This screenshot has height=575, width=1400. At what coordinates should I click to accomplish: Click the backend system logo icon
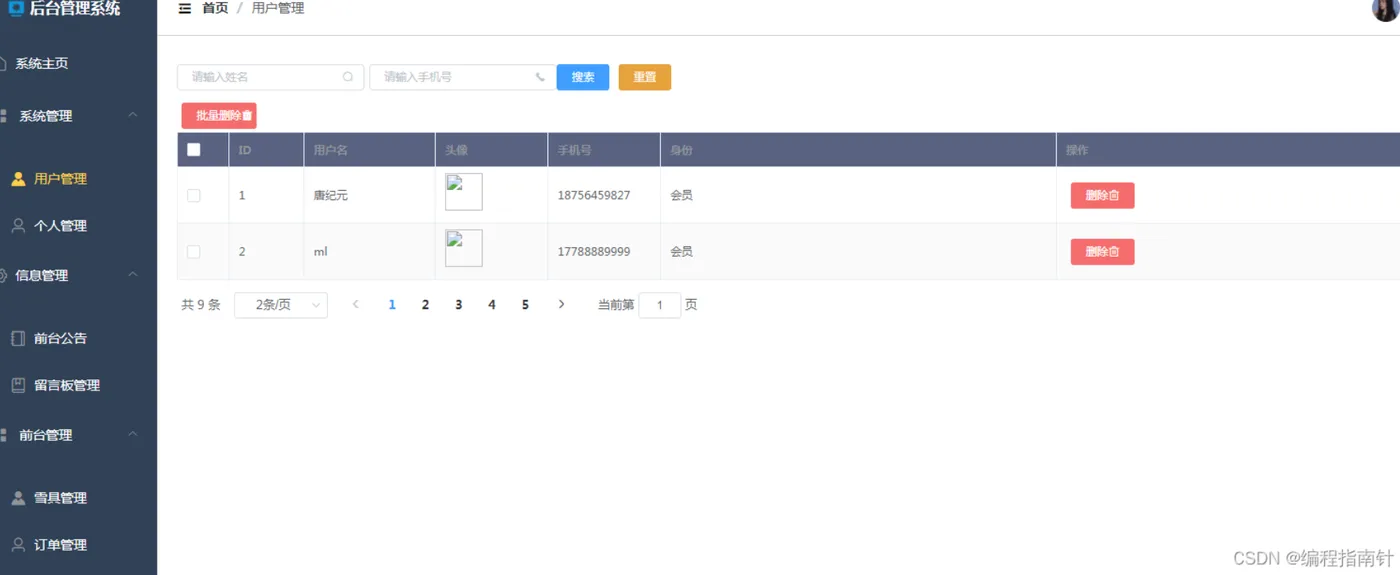pos(16,9)
